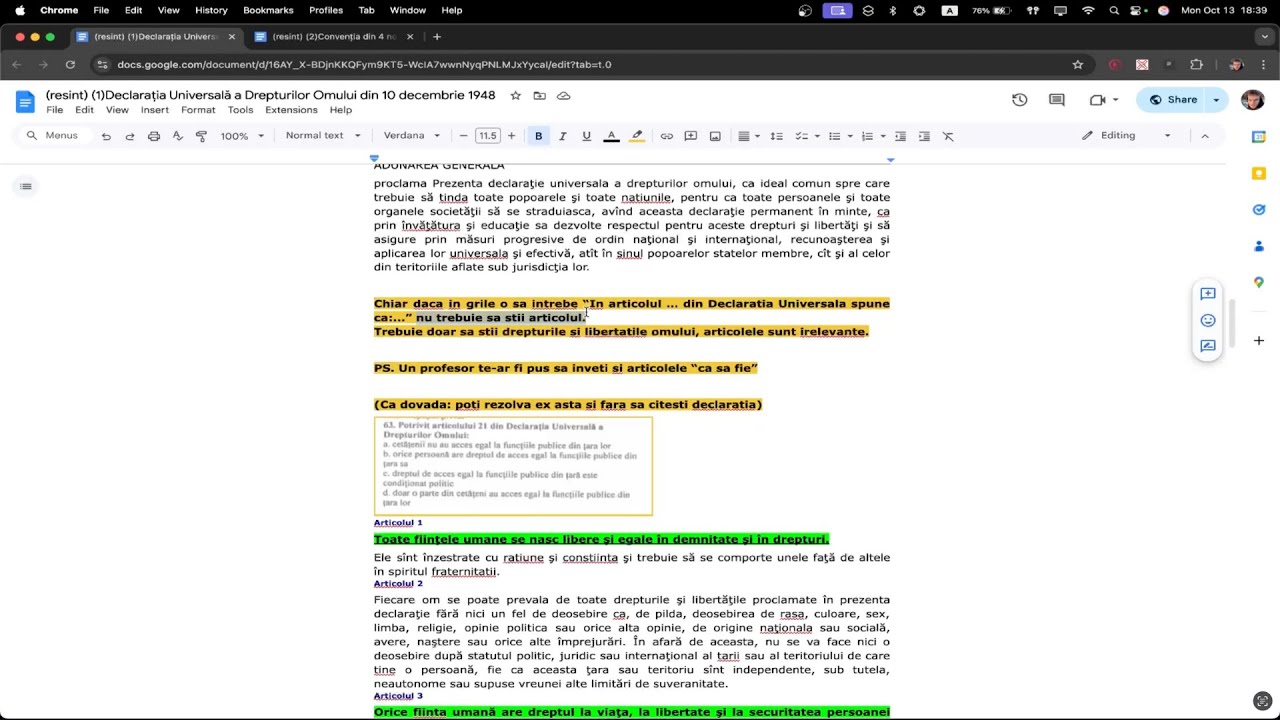The width and height of the screenshot is (1280, 720).
Task: Open a new Chrome tab
Action: [x=437, y=37]
